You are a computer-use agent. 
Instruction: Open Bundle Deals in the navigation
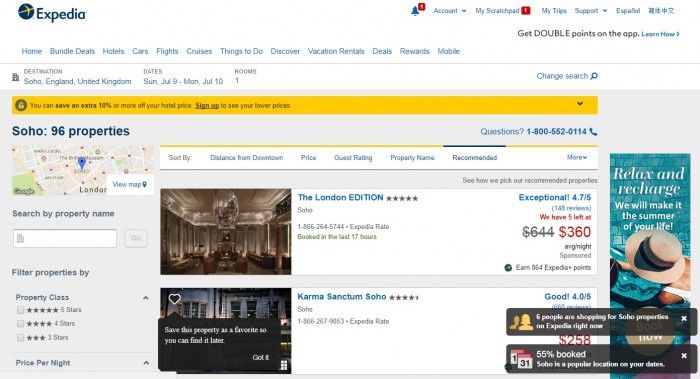72,51
